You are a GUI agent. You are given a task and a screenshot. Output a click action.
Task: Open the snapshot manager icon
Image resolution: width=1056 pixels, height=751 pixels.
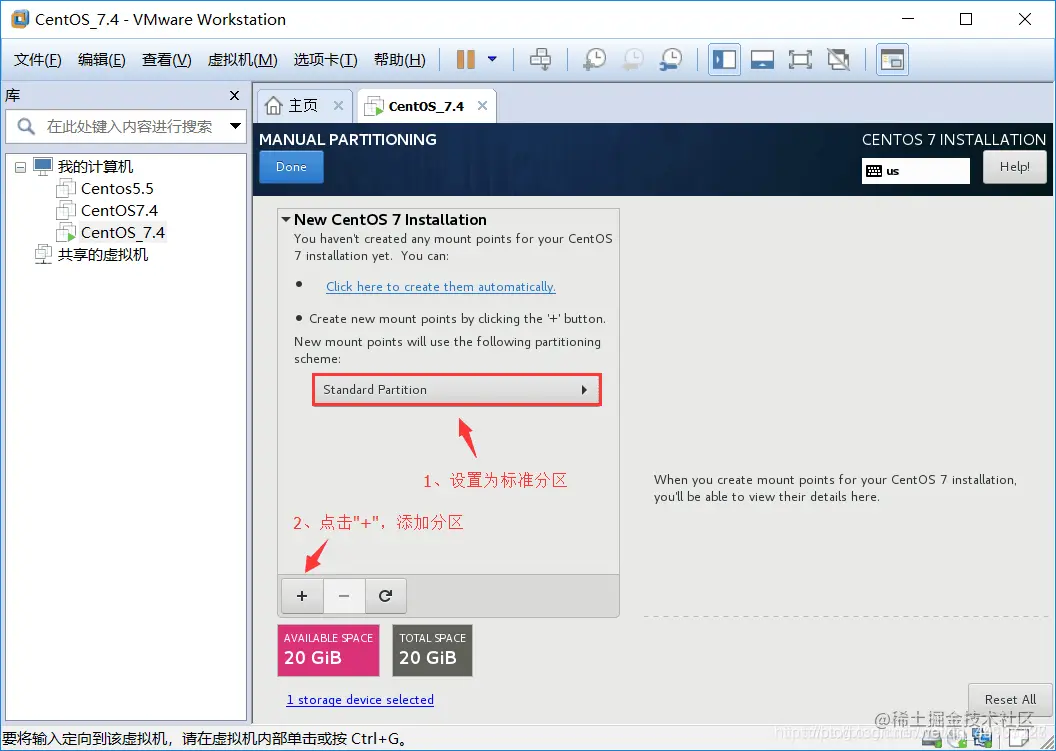coord(671,59)
